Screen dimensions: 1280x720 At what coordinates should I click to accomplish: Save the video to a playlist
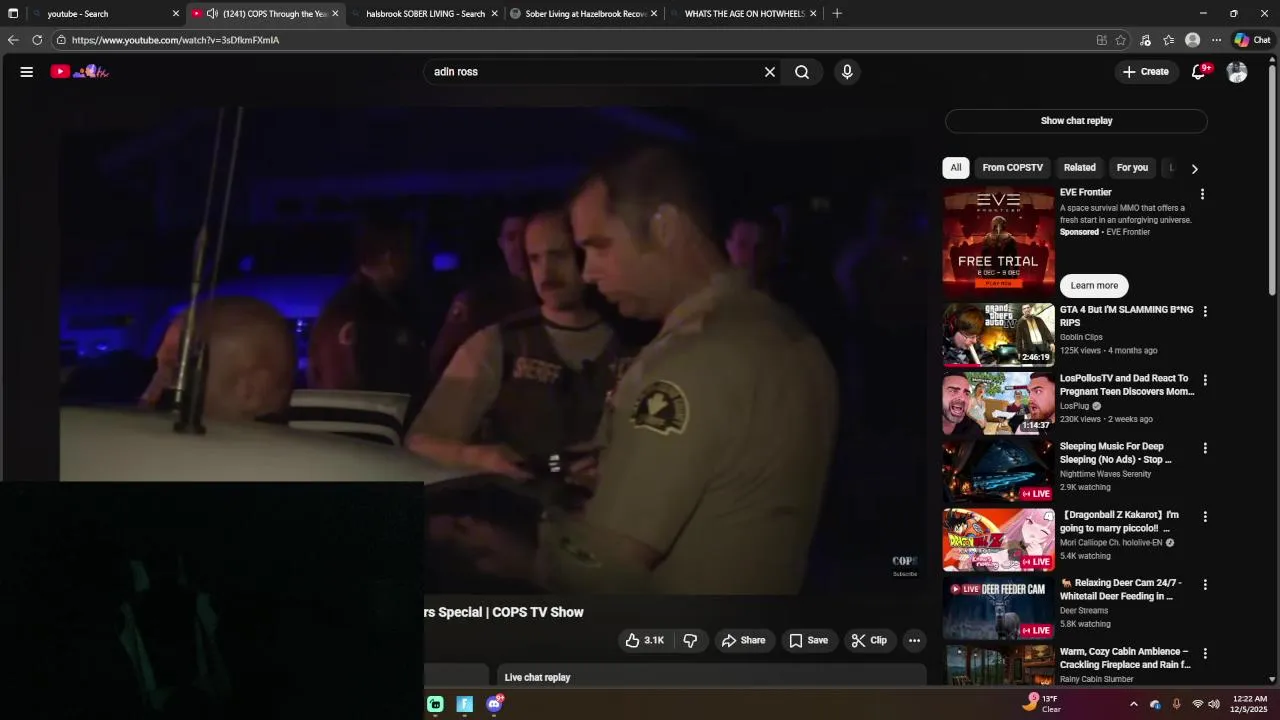(x=809, y=640)
